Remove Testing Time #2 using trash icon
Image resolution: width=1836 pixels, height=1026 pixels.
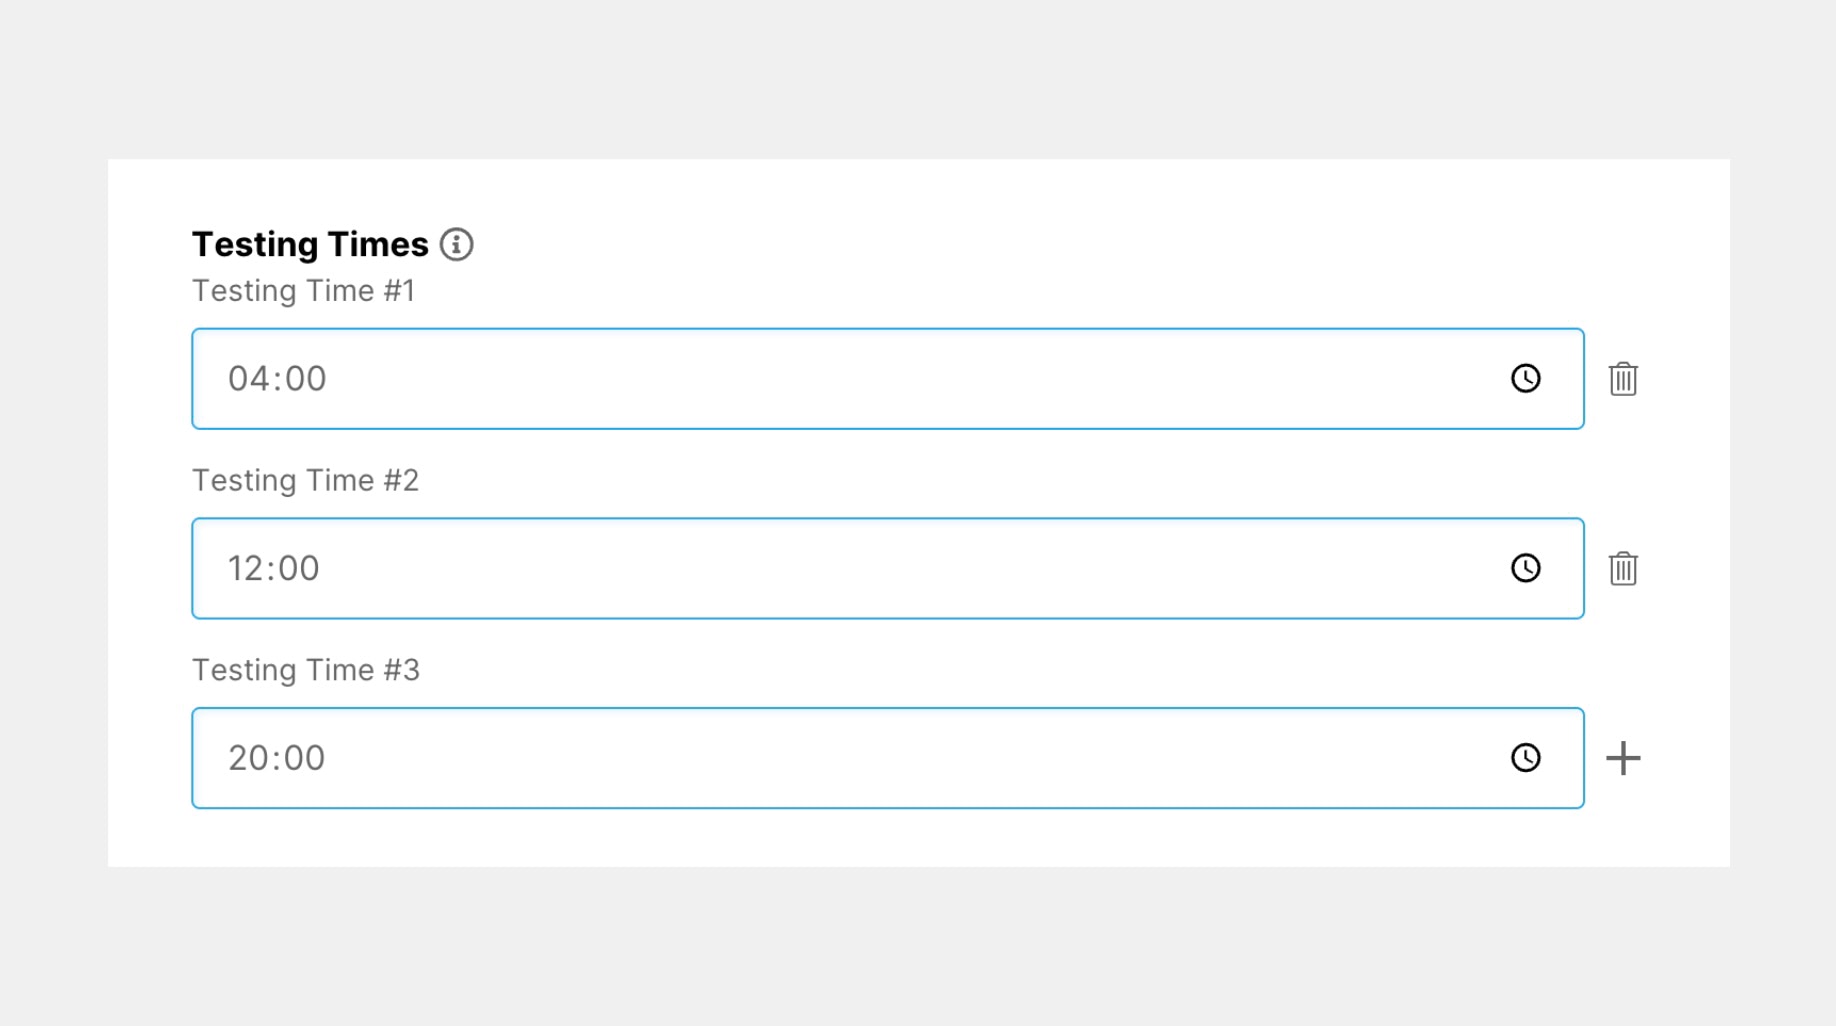point(1623,569)
